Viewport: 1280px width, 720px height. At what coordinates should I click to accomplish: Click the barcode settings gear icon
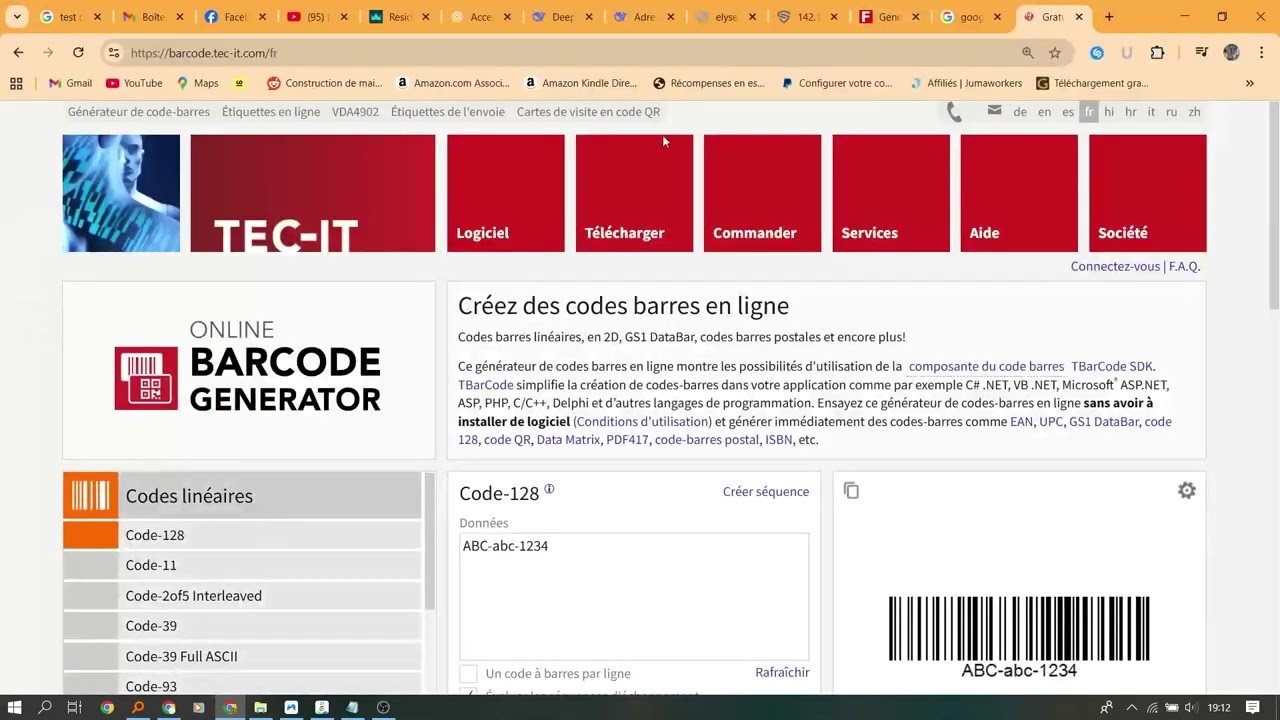point(1186,491)
